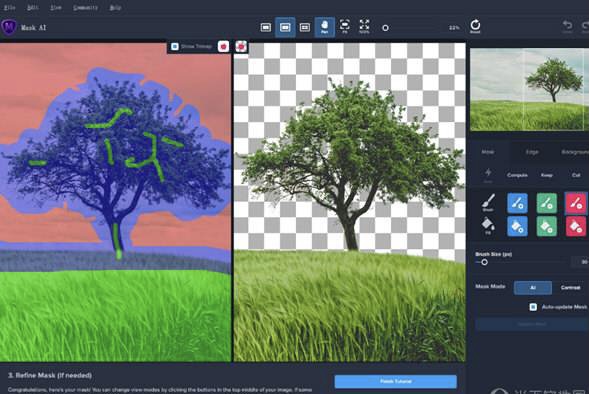Select the solid red mask preview icon

pos(224,46)
